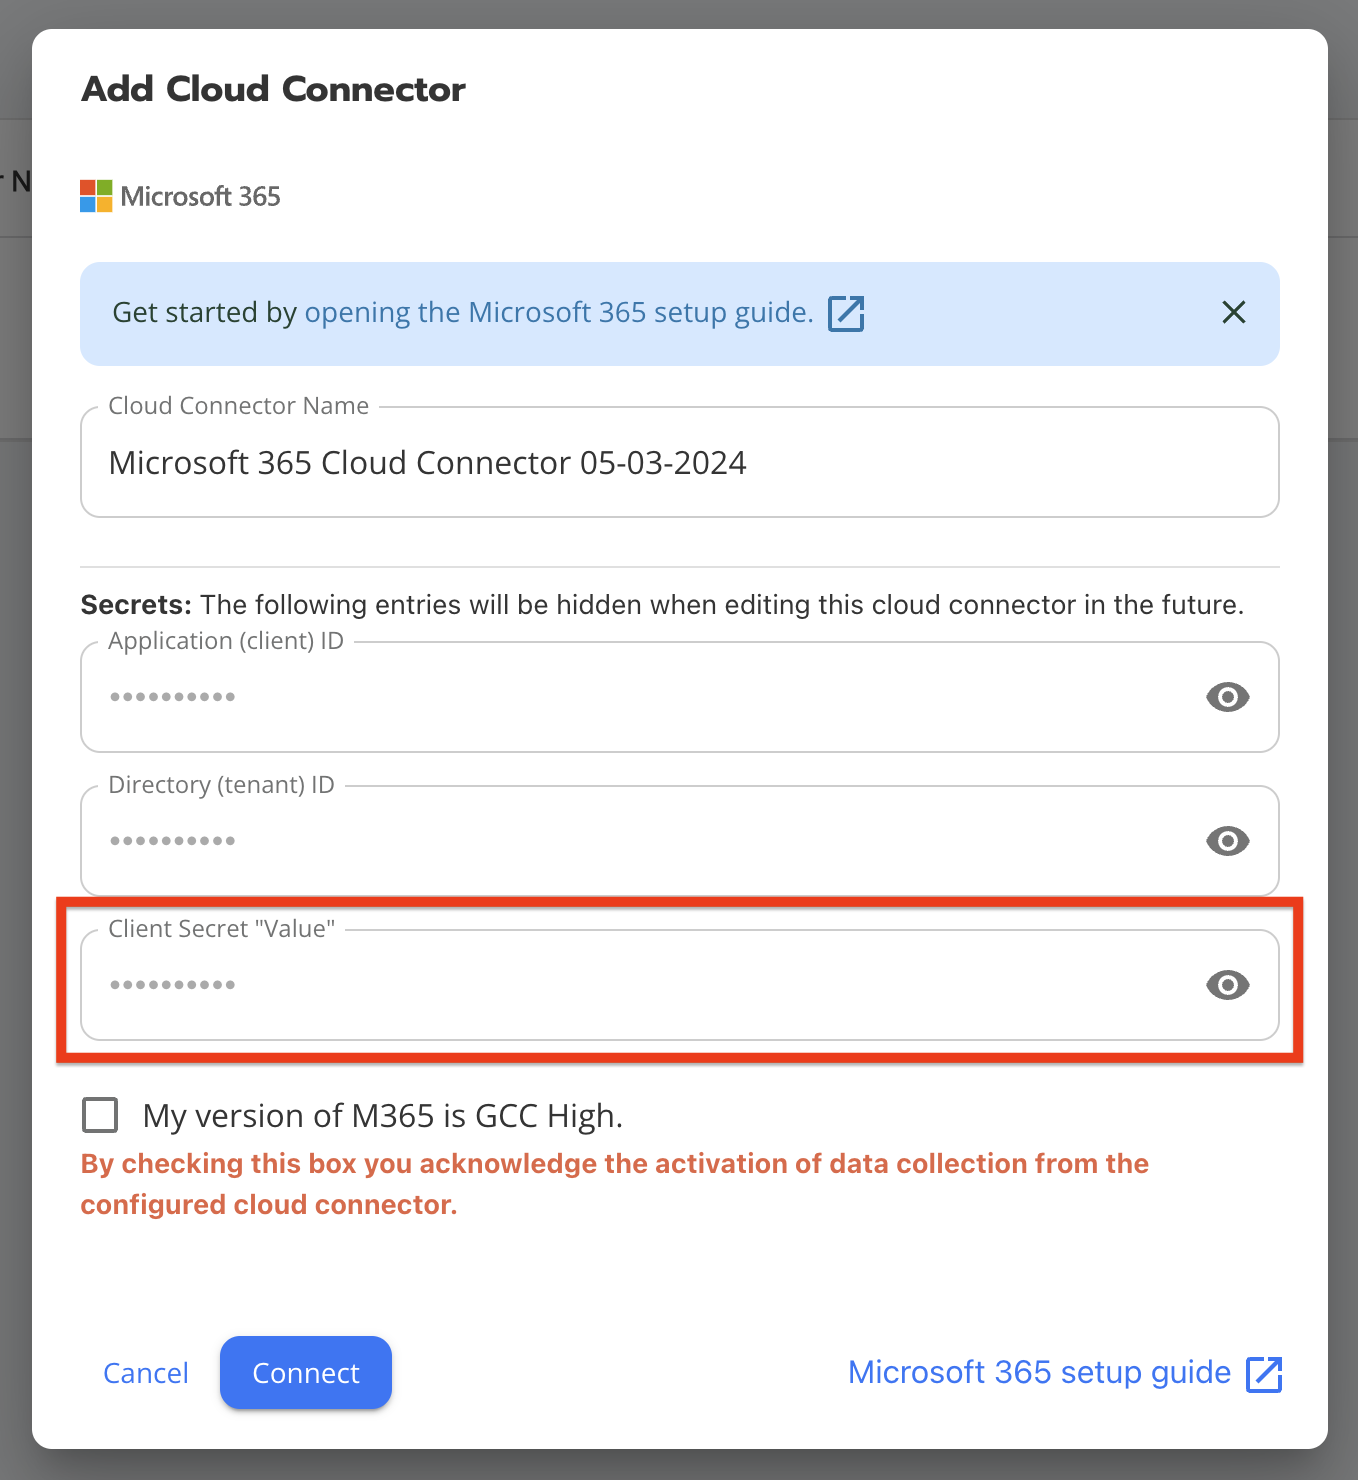The image size is (1358, 1480).
Task: Click the external link icon beside the bottom setup guide
Action: coord(1264,1374)
